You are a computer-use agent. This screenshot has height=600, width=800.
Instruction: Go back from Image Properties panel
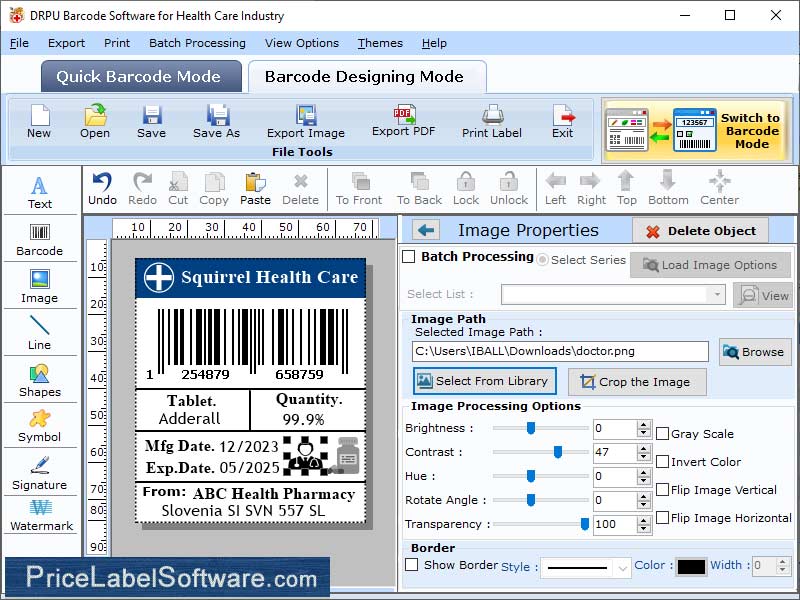point(426,230)
